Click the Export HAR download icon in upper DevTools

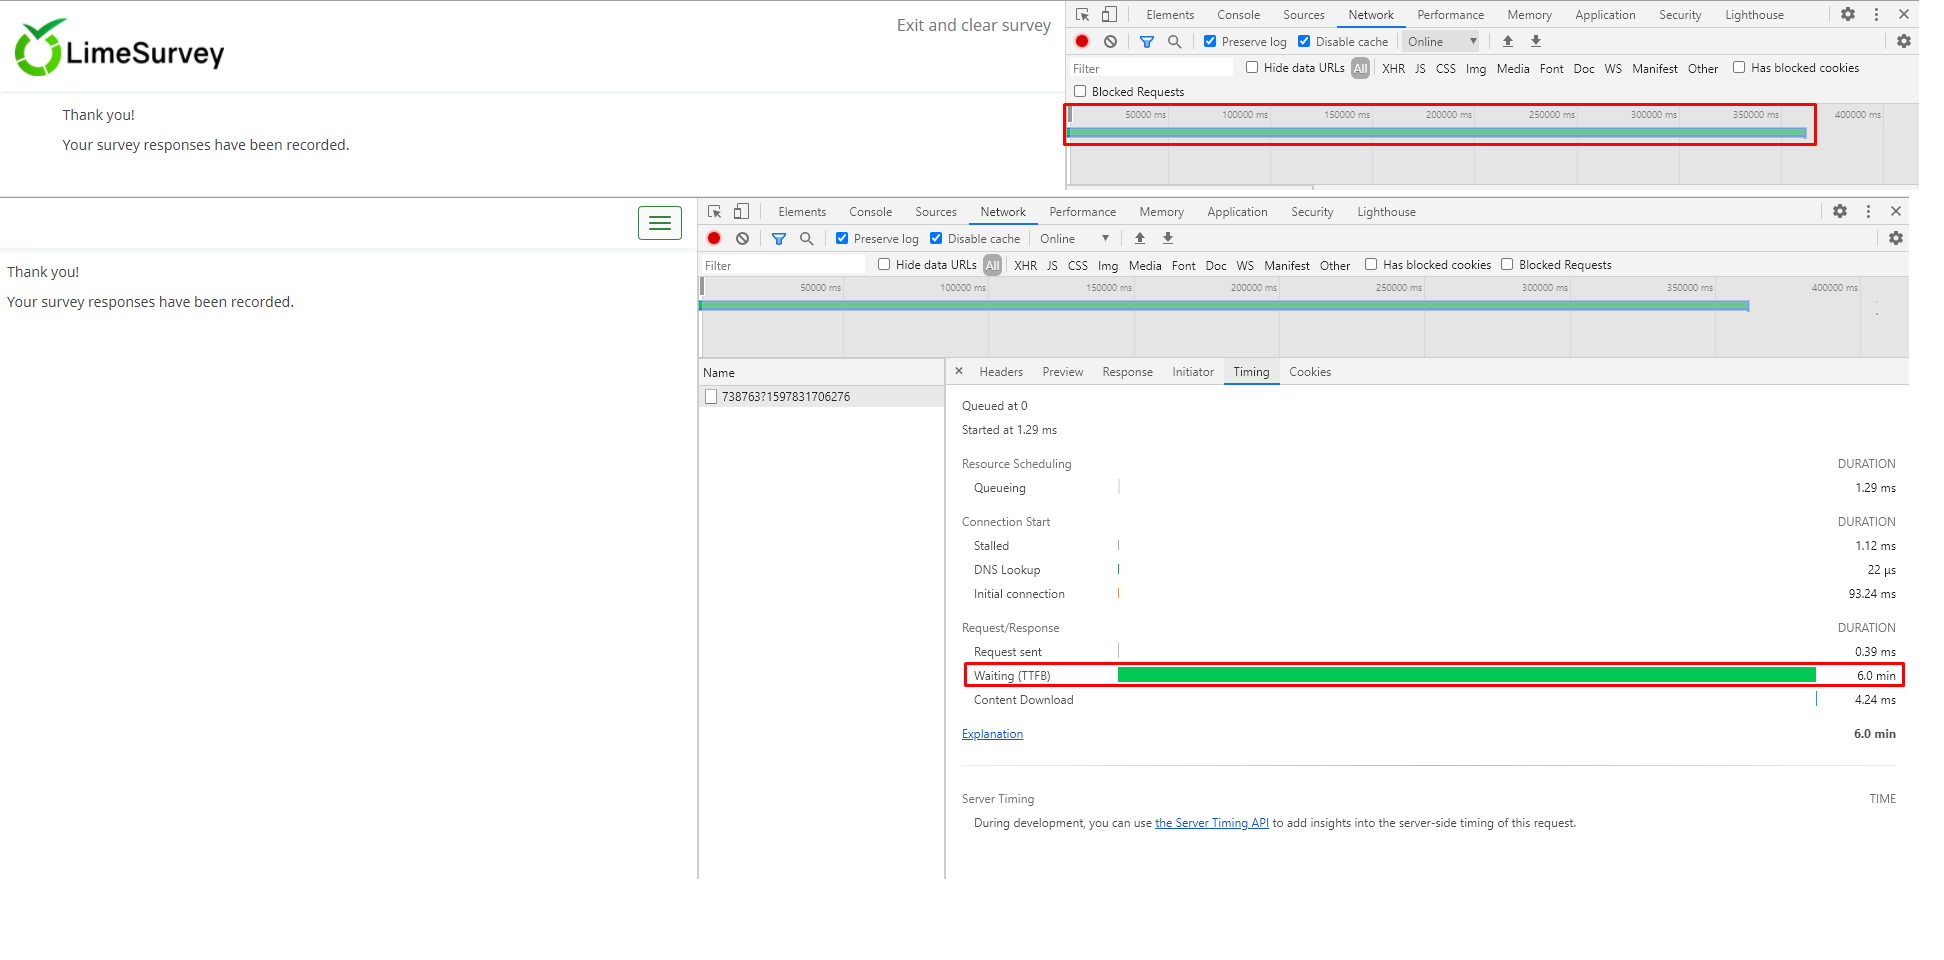tap(1536, 41)
